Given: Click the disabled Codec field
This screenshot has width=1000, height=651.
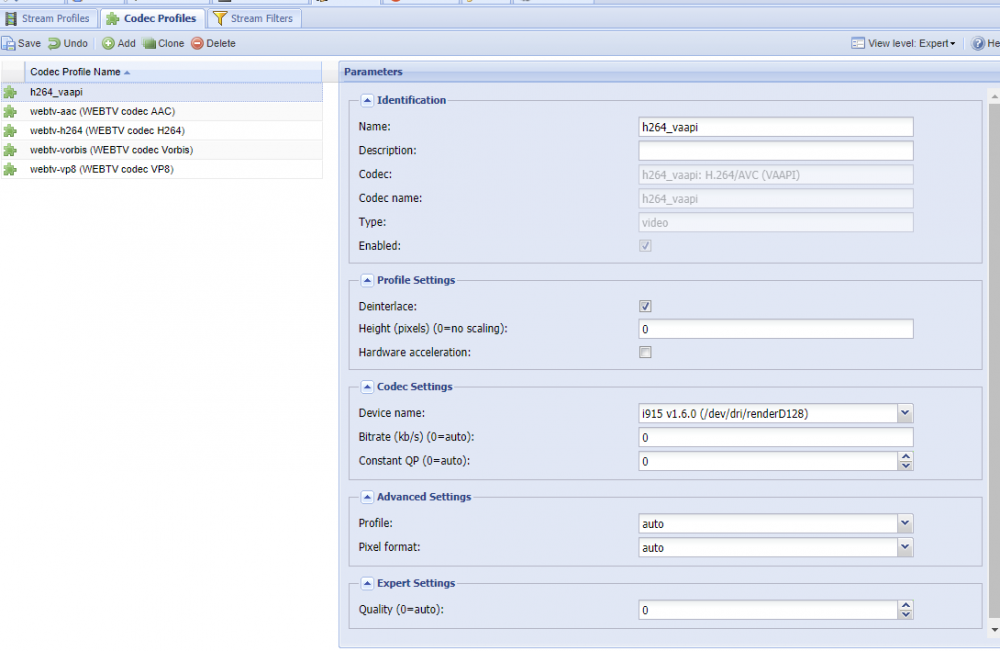Looking at the screenshot, I should 776,175.
